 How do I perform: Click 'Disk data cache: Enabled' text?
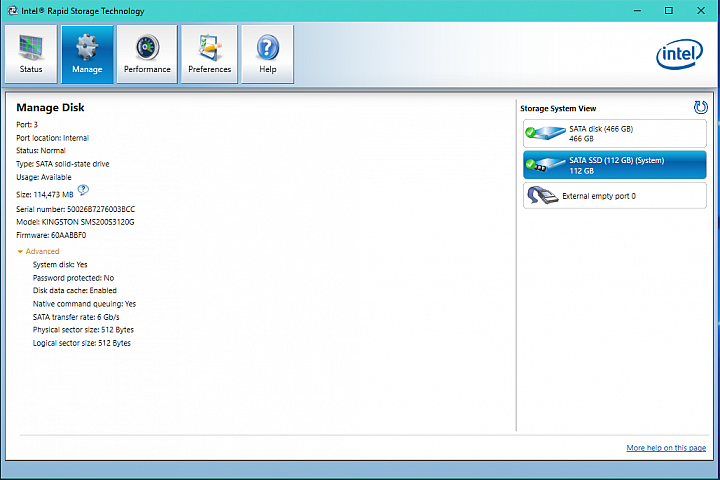tap(75, 291)
